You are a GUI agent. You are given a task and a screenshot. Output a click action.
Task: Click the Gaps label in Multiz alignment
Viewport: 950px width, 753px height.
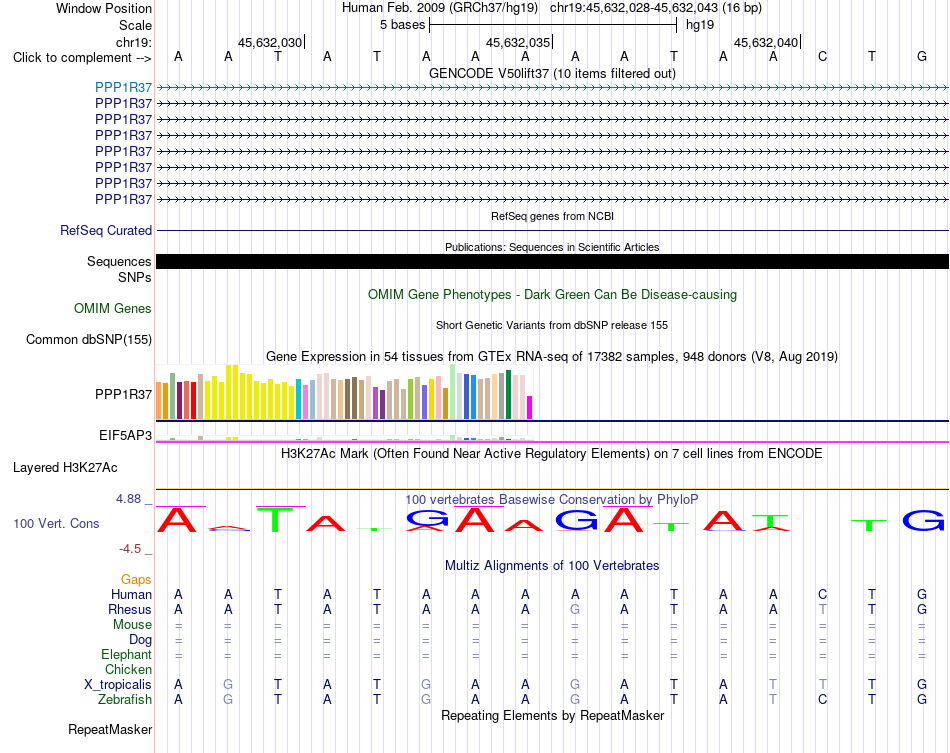(136, 580)
